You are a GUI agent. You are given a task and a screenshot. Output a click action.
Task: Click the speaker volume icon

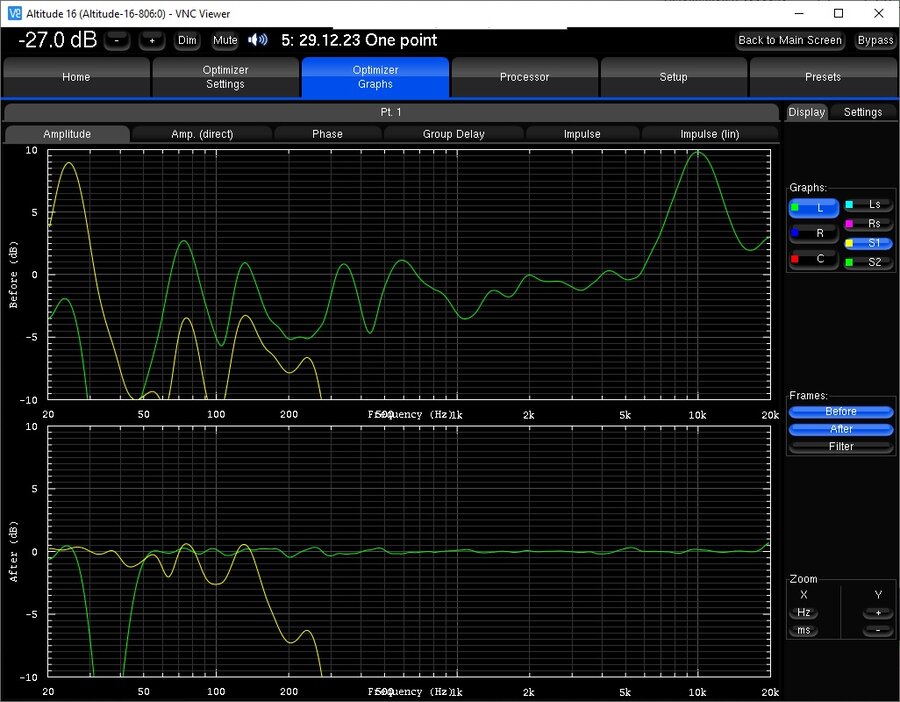[x=258, y=40]
